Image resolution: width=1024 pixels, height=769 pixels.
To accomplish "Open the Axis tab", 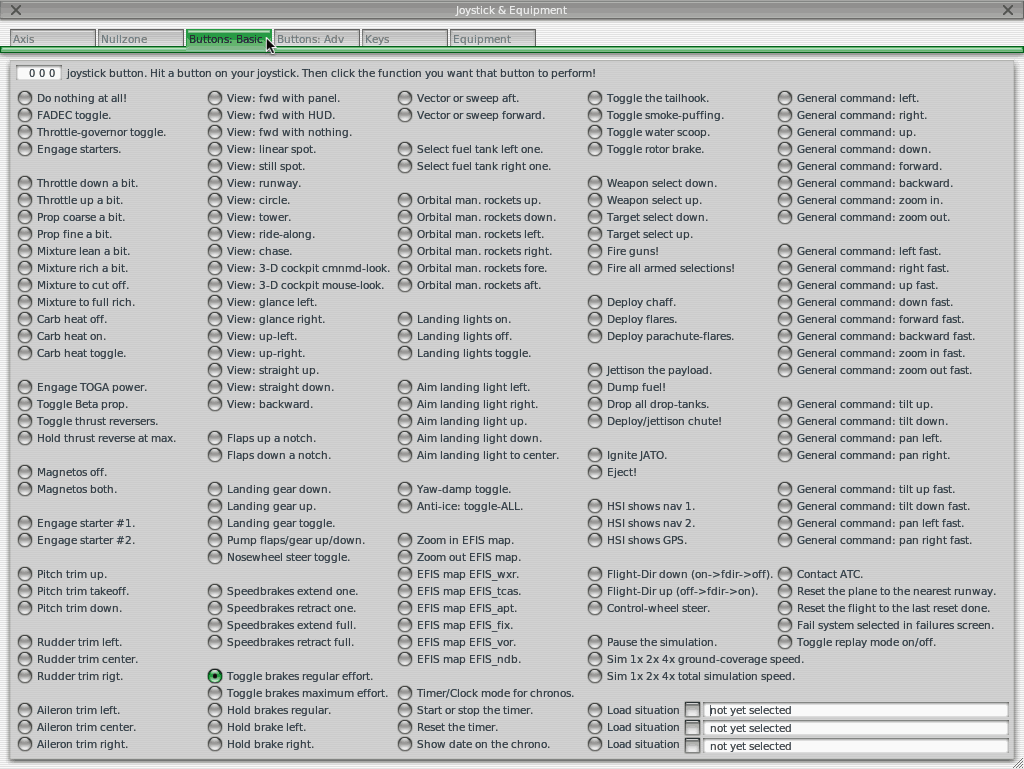I will (x=52, y=39).
